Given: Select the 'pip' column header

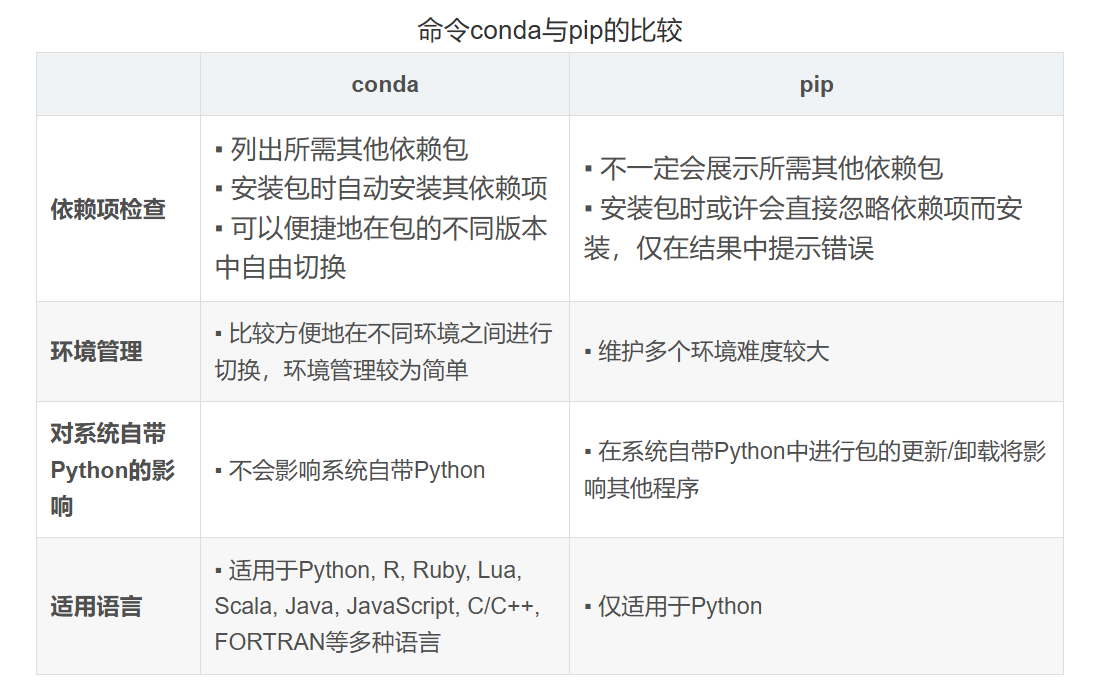Looking at the screenshot, I should 816,85.
